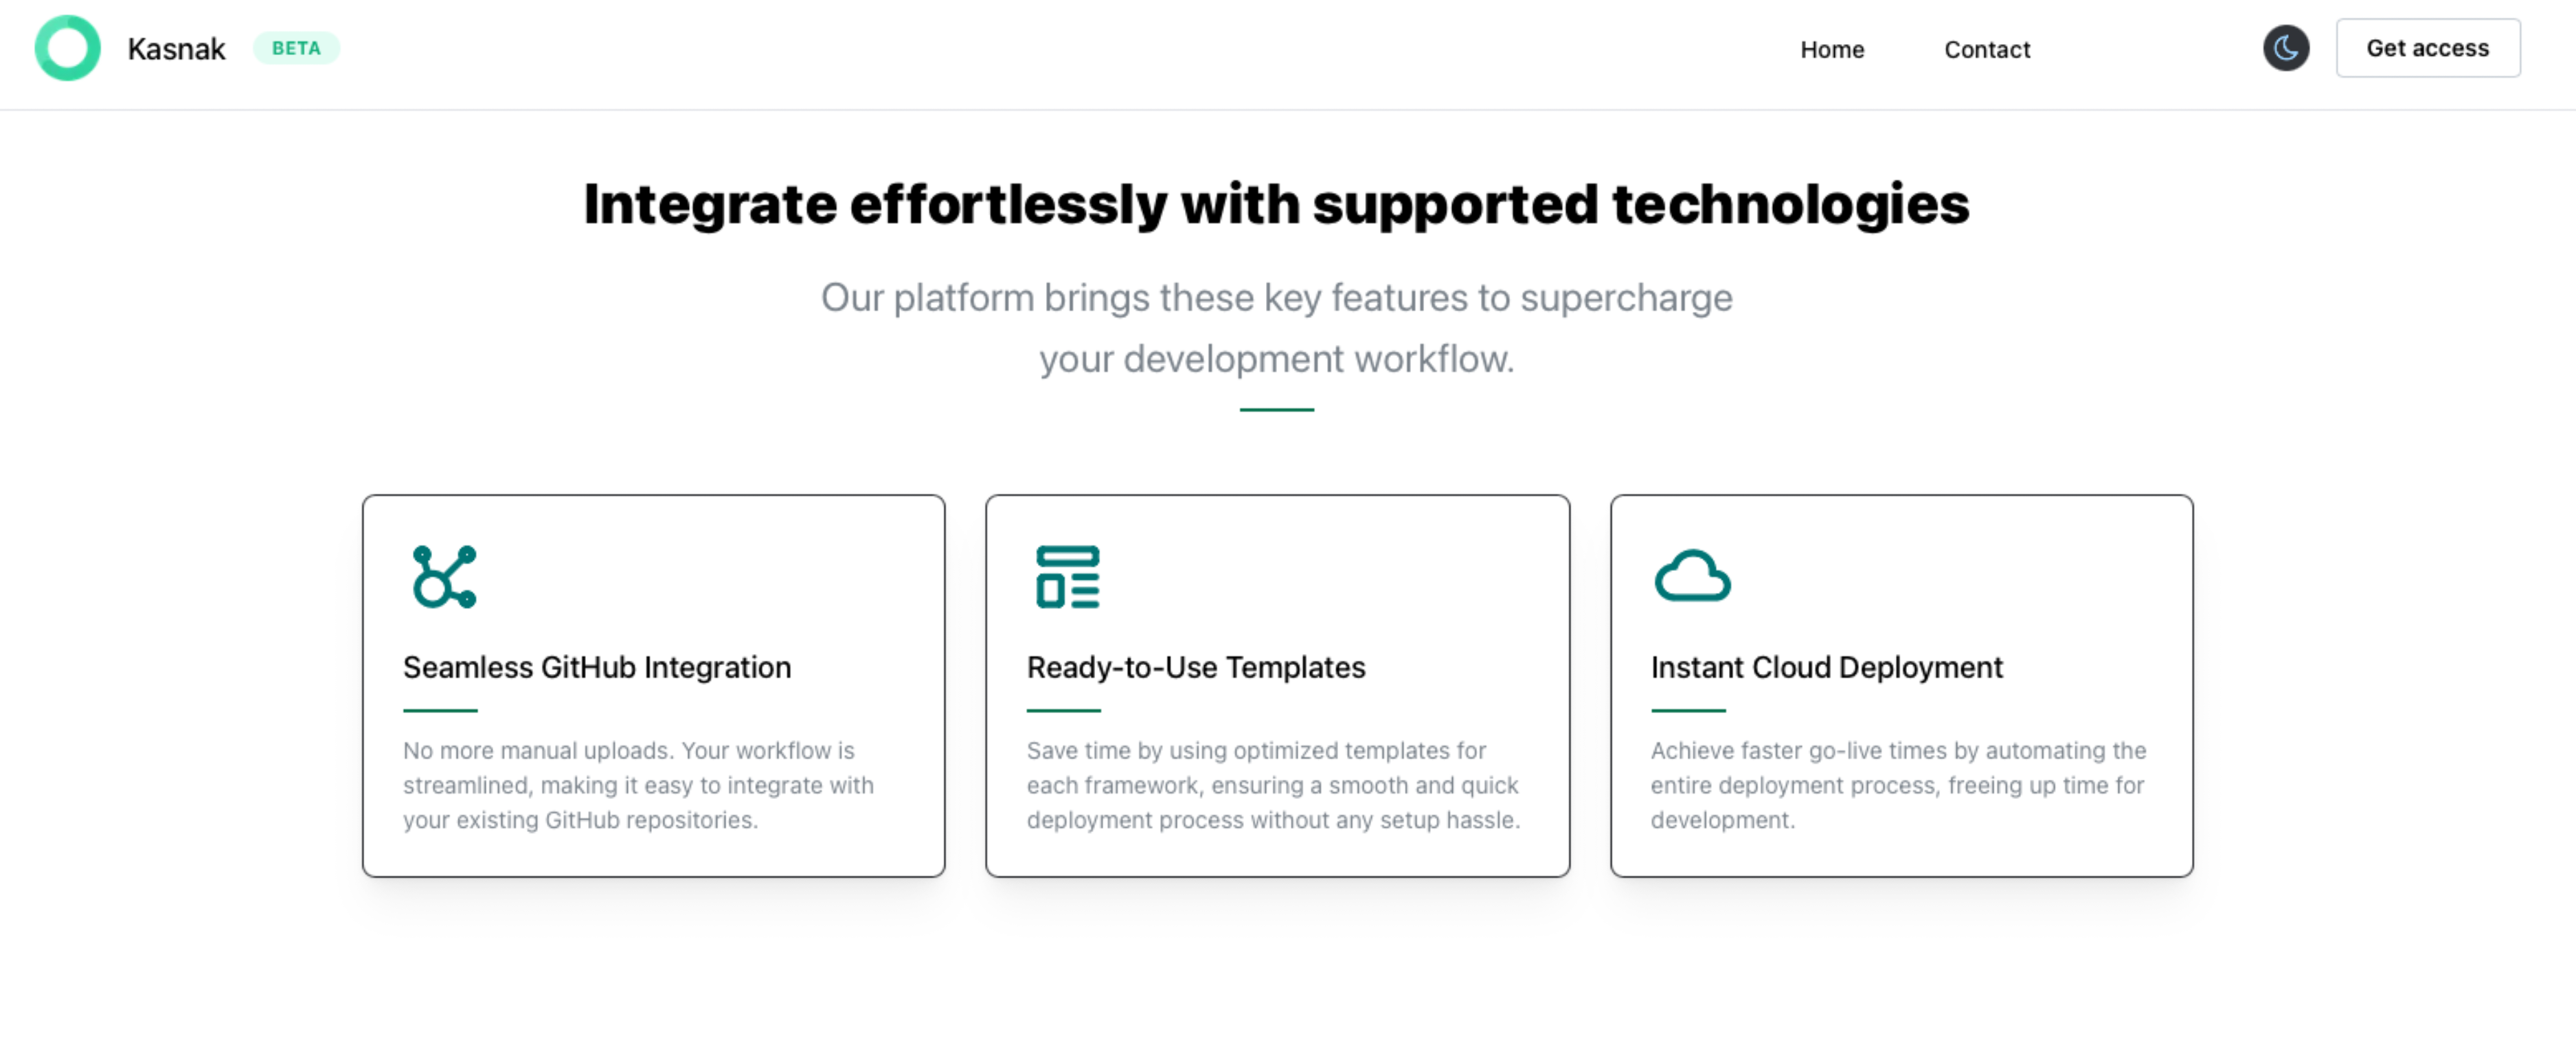Click the Kasnak brand name
Screen dimensions: 2576x1058
click(x=176, y=49)
